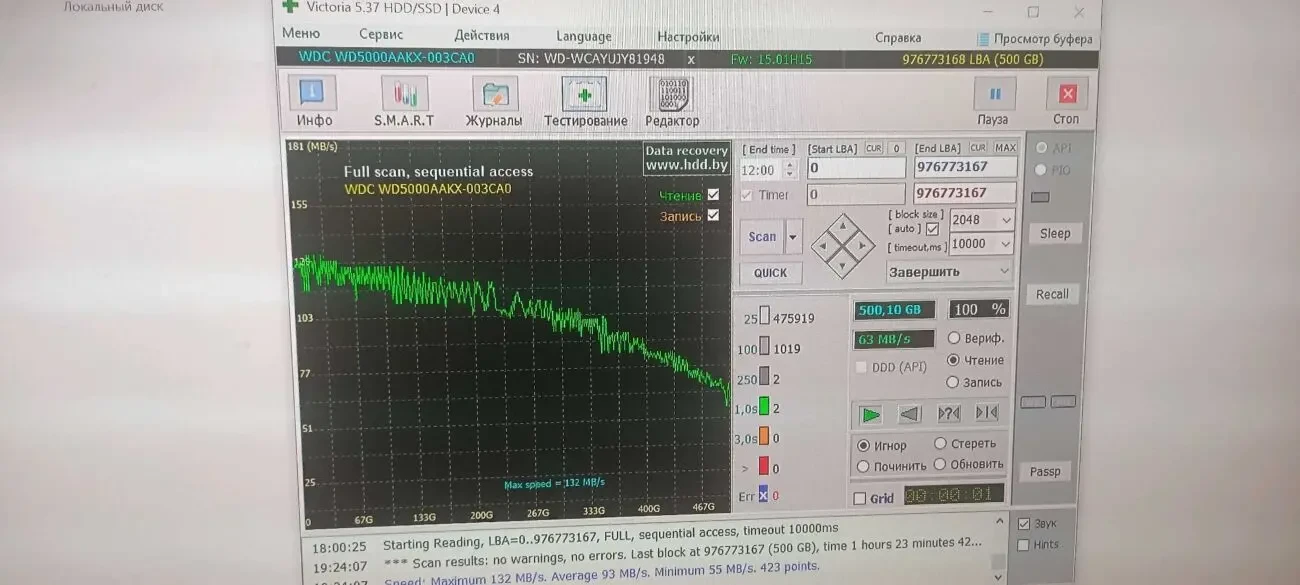This screenshot has width=1300, height=585.
Task: Open the S.M.A.R.T attributes icon
Action: tap(404, 95)
